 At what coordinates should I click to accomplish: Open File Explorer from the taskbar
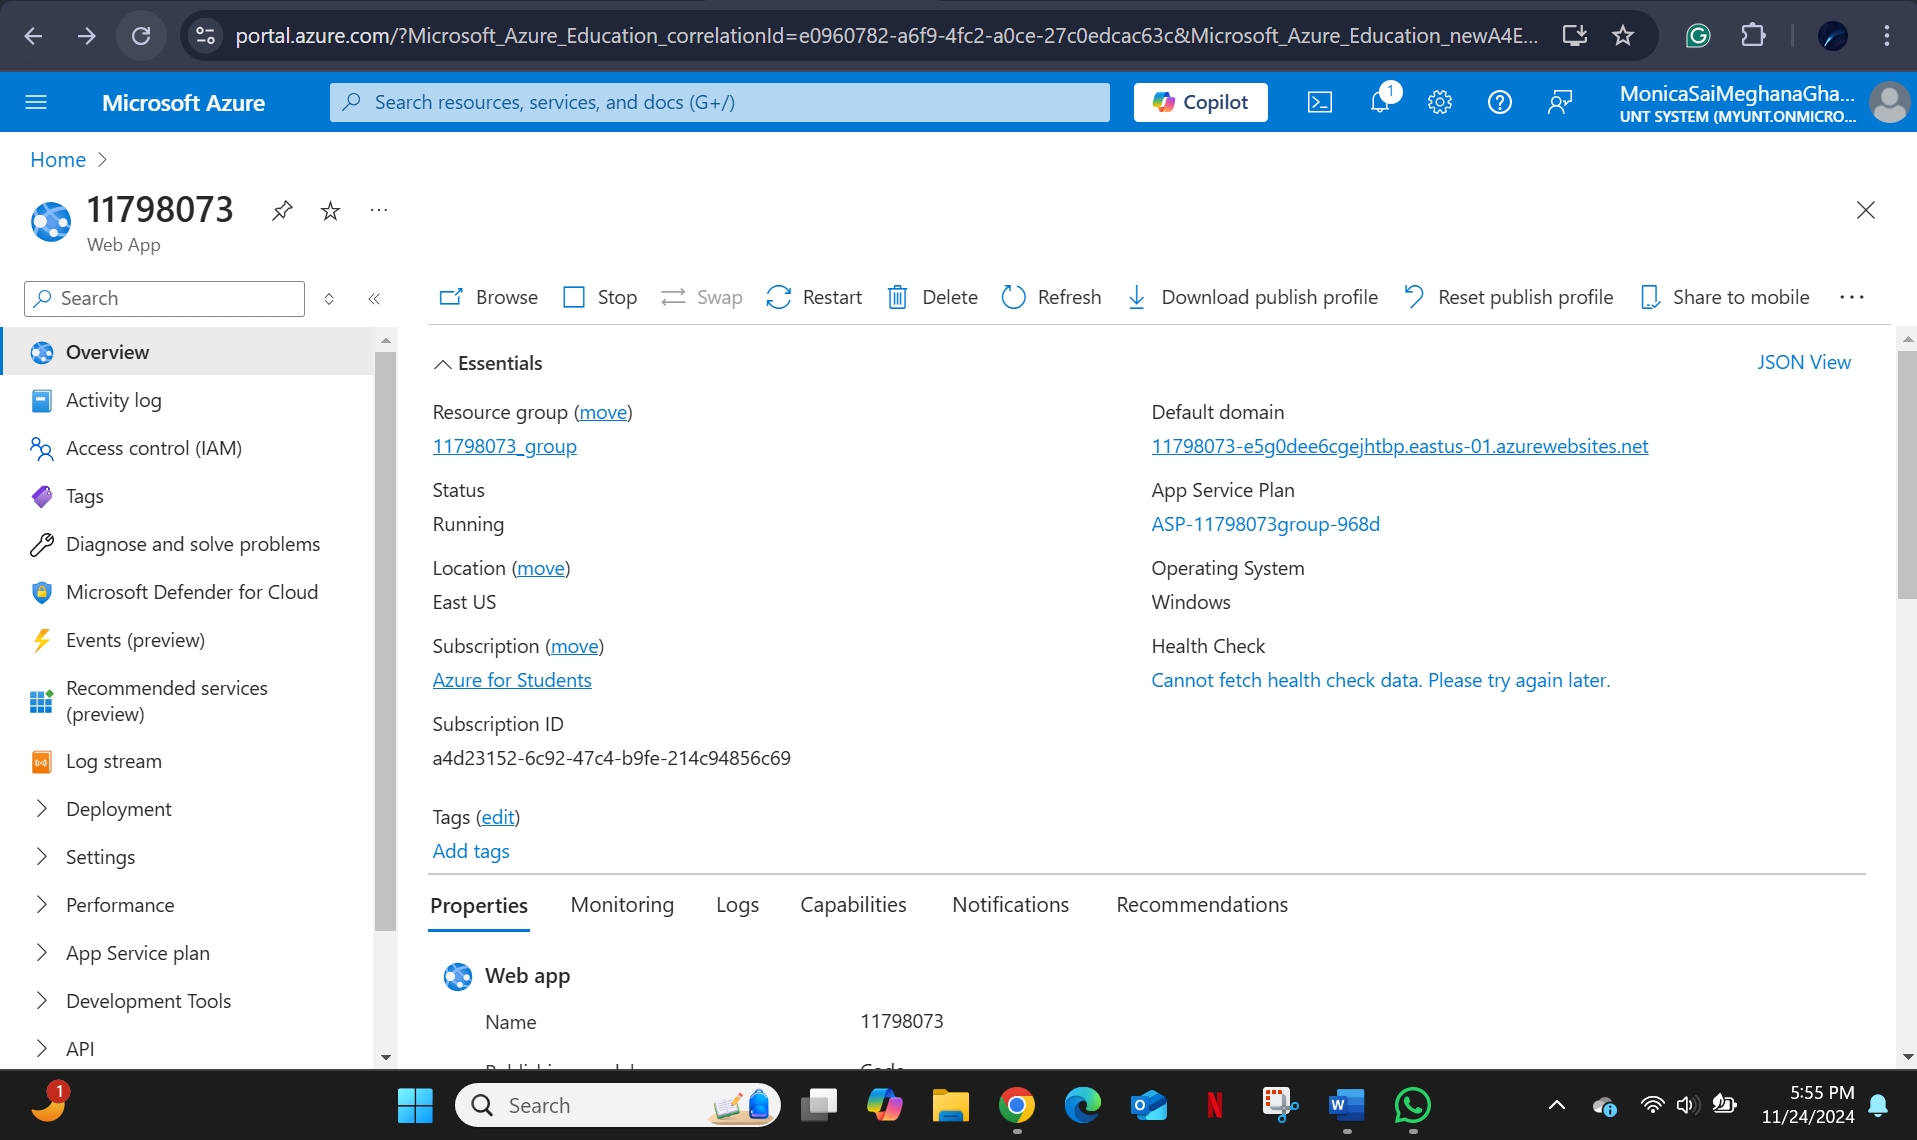(x=950, y=1105)
